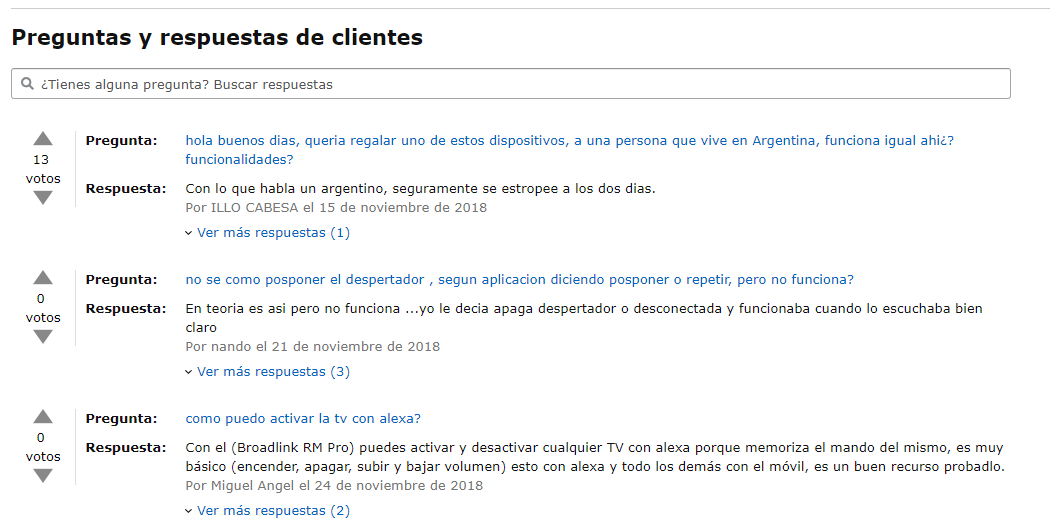
Task: Downvote the posponer el despertador question
Action: click(x=43, y=336)
